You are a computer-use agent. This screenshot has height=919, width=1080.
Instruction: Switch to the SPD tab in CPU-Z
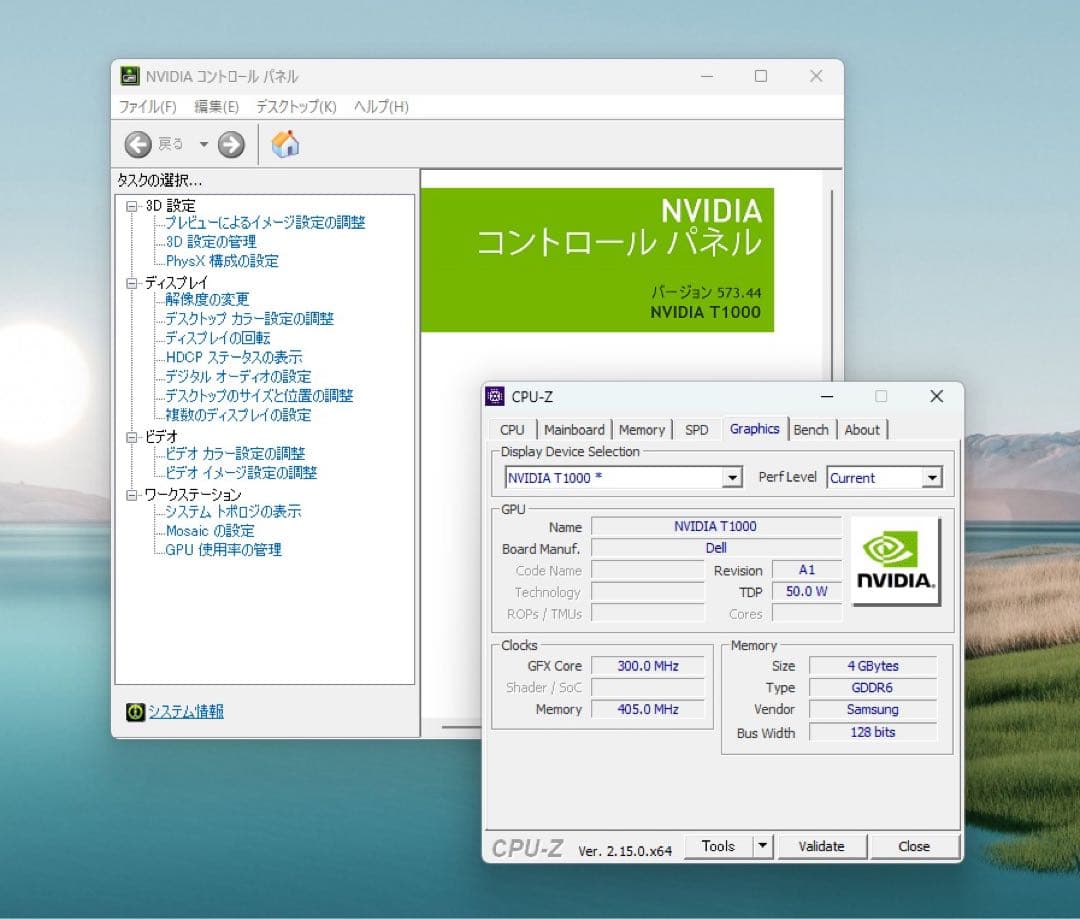pyautogui.click(x=696, y=430)
